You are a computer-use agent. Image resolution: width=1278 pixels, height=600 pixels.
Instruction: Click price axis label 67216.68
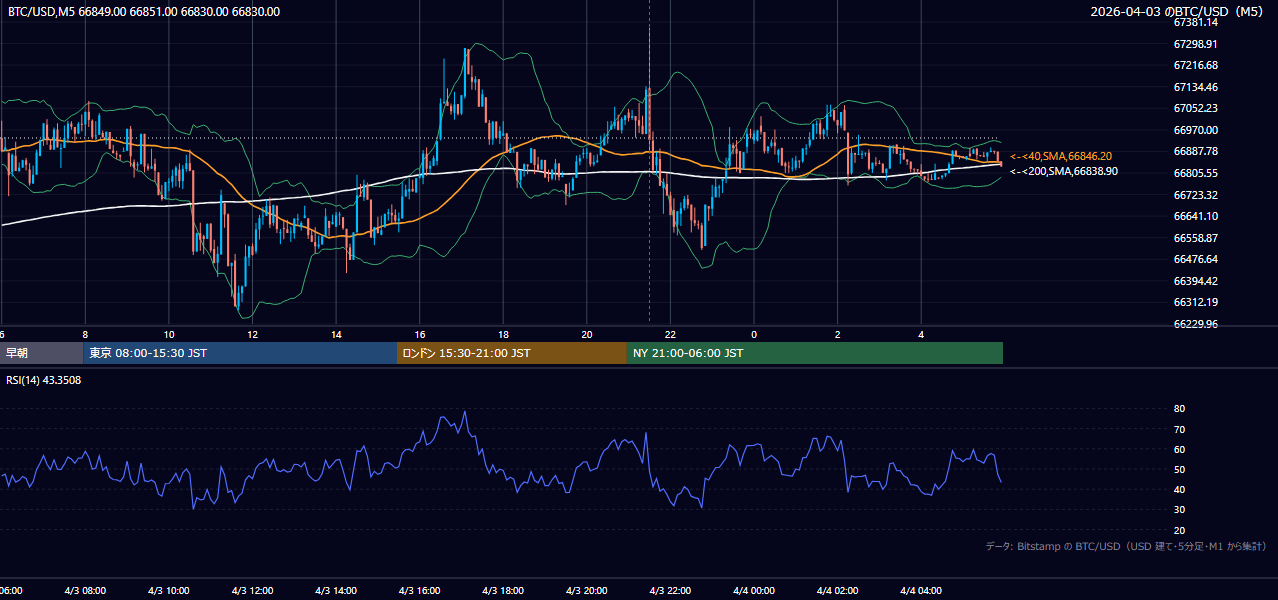pos(1195,65)
